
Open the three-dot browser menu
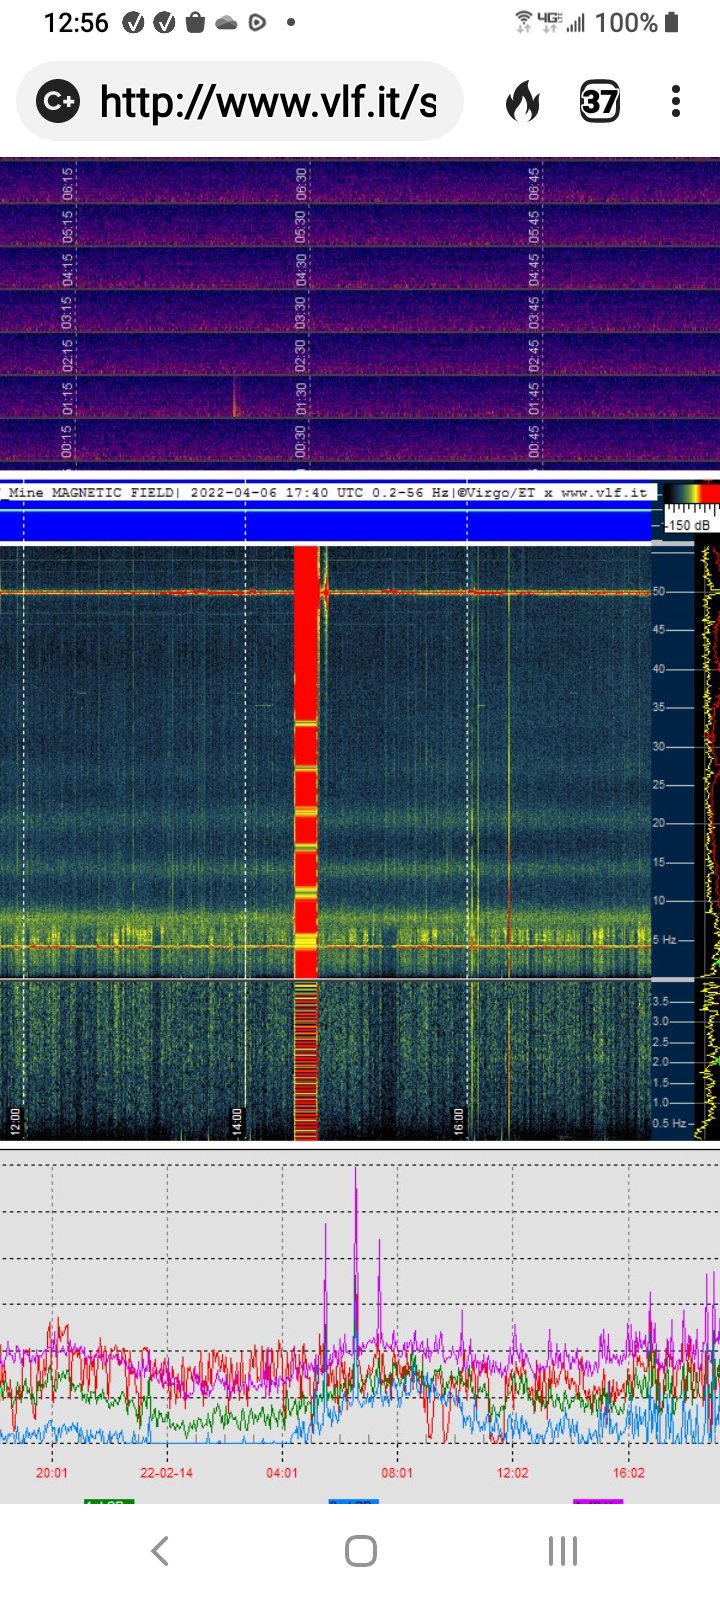[x=676, y=102]
